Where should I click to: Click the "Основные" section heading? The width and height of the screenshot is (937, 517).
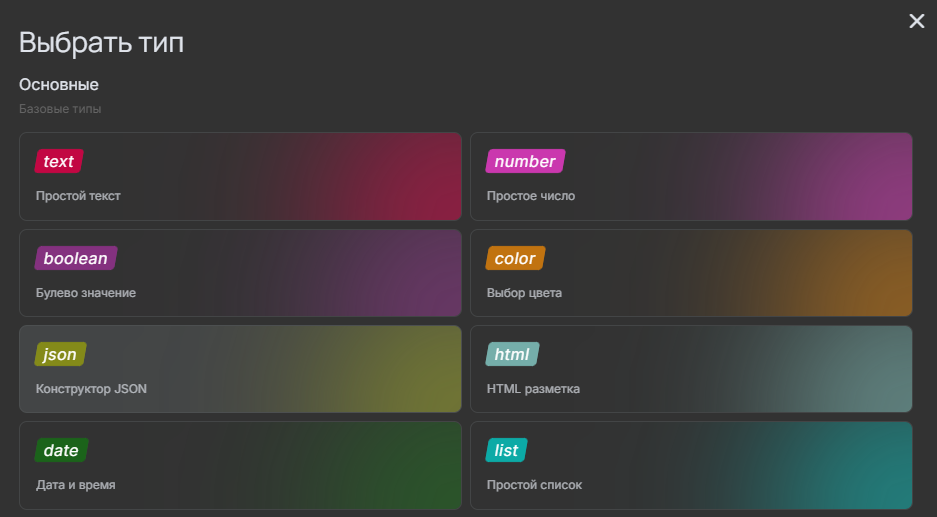pyautogui.click(x=59, y=85)
